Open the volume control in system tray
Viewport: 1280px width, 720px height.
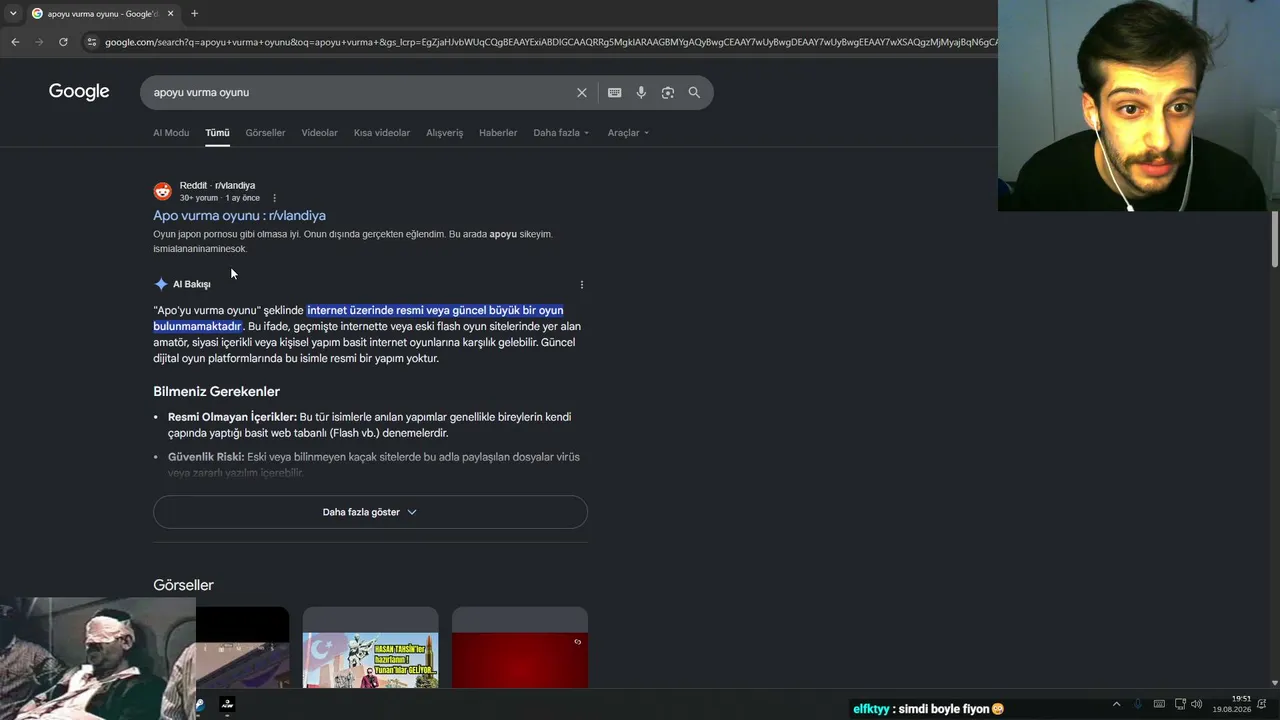1196,704
